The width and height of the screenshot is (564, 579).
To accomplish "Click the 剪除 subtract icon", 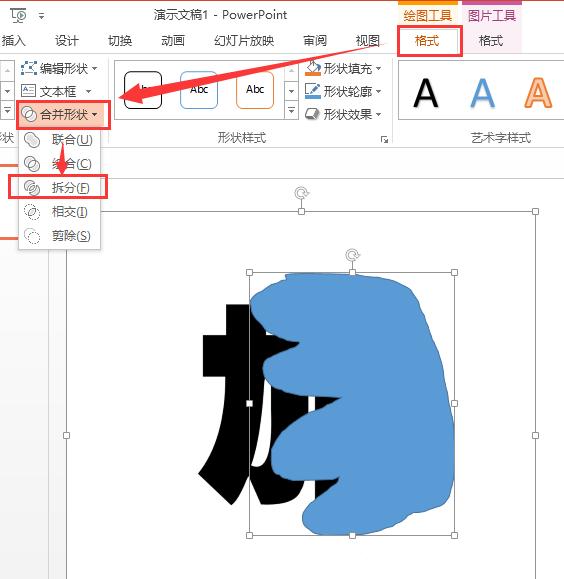I will pos(32,236).
